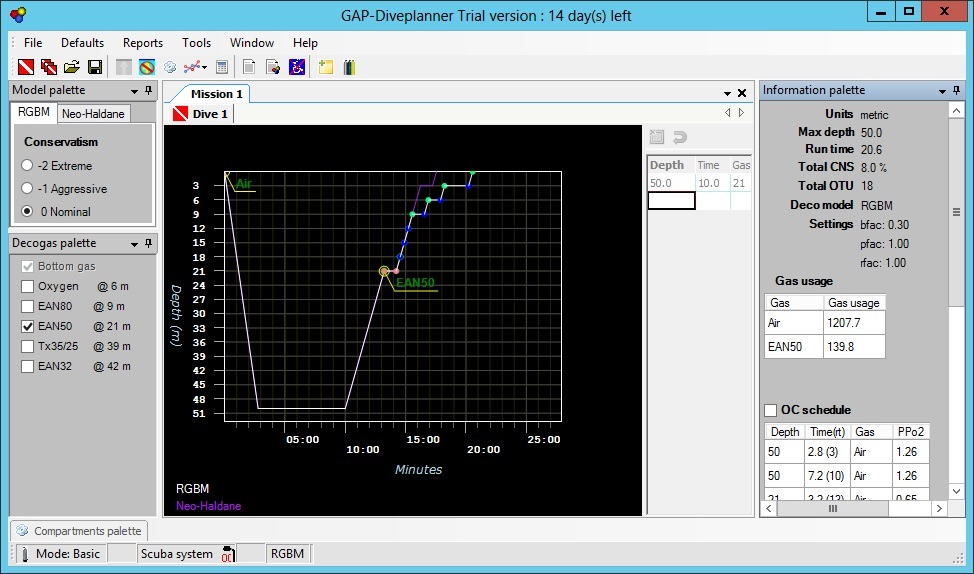Open the Reports menu
The image size is (974, 574).
coord(143,43)
